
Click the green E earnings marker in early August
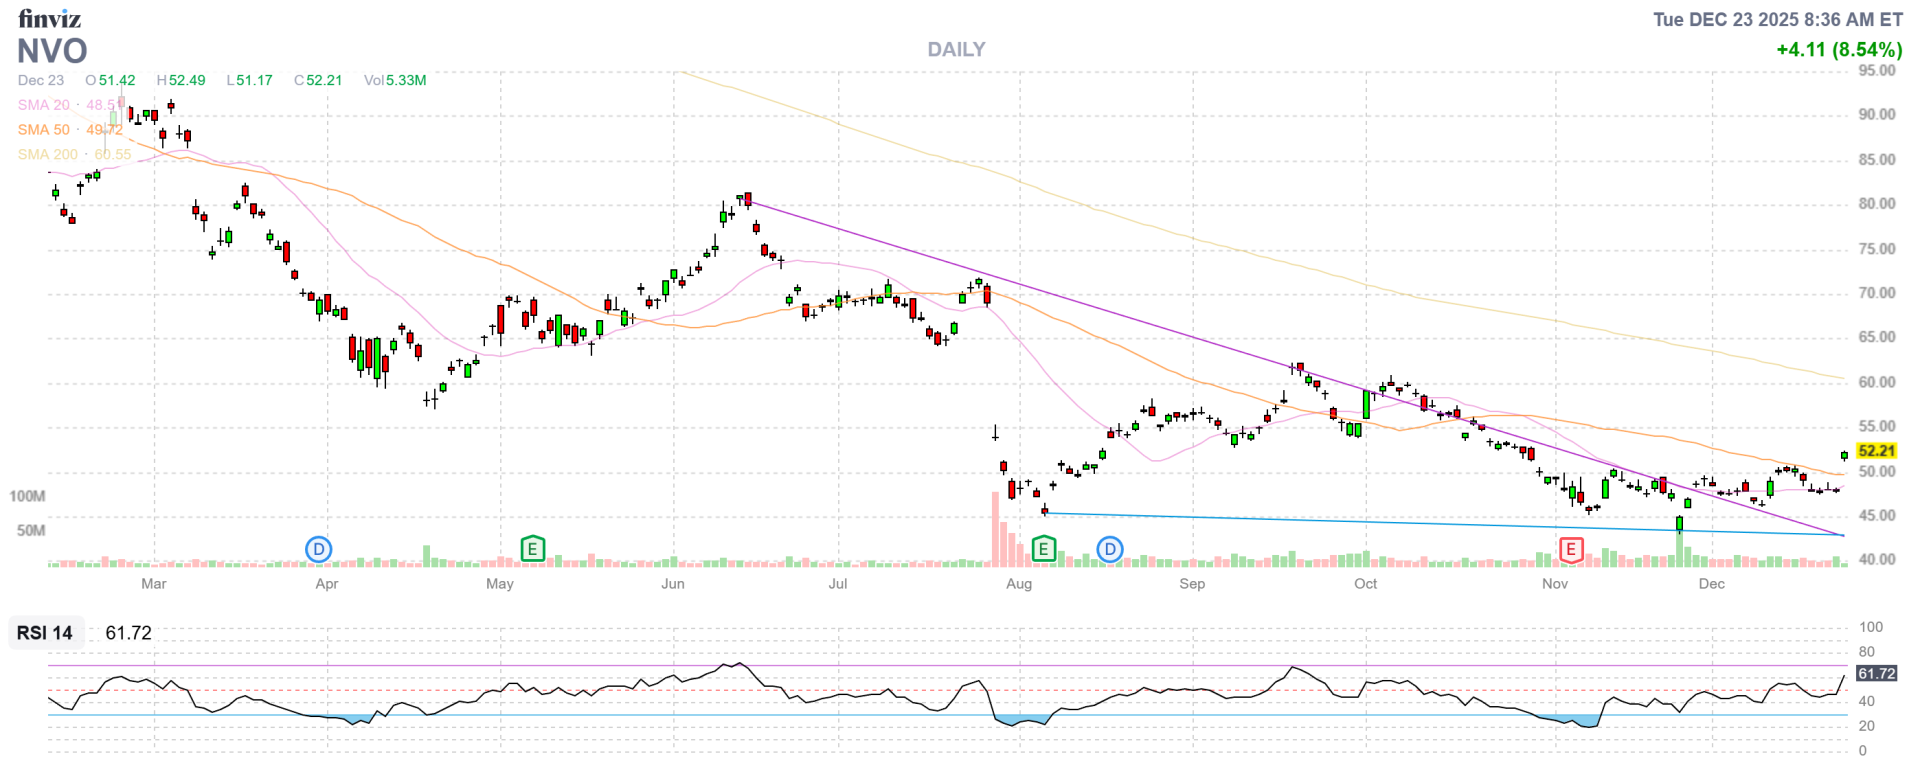[x=1043, y=548]
